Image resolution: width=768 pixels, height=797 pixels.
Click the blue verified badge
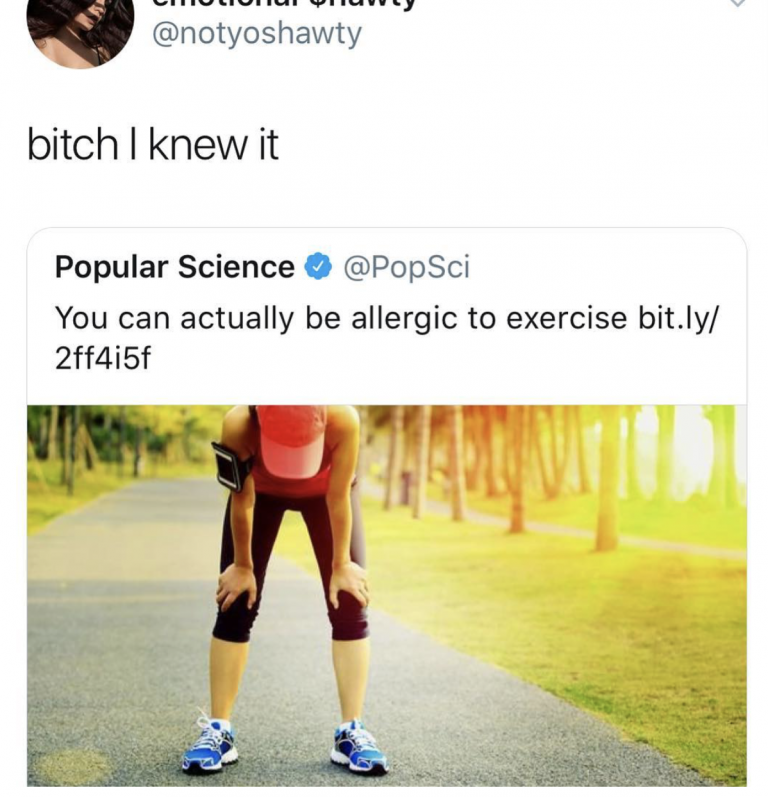(318, 268)
